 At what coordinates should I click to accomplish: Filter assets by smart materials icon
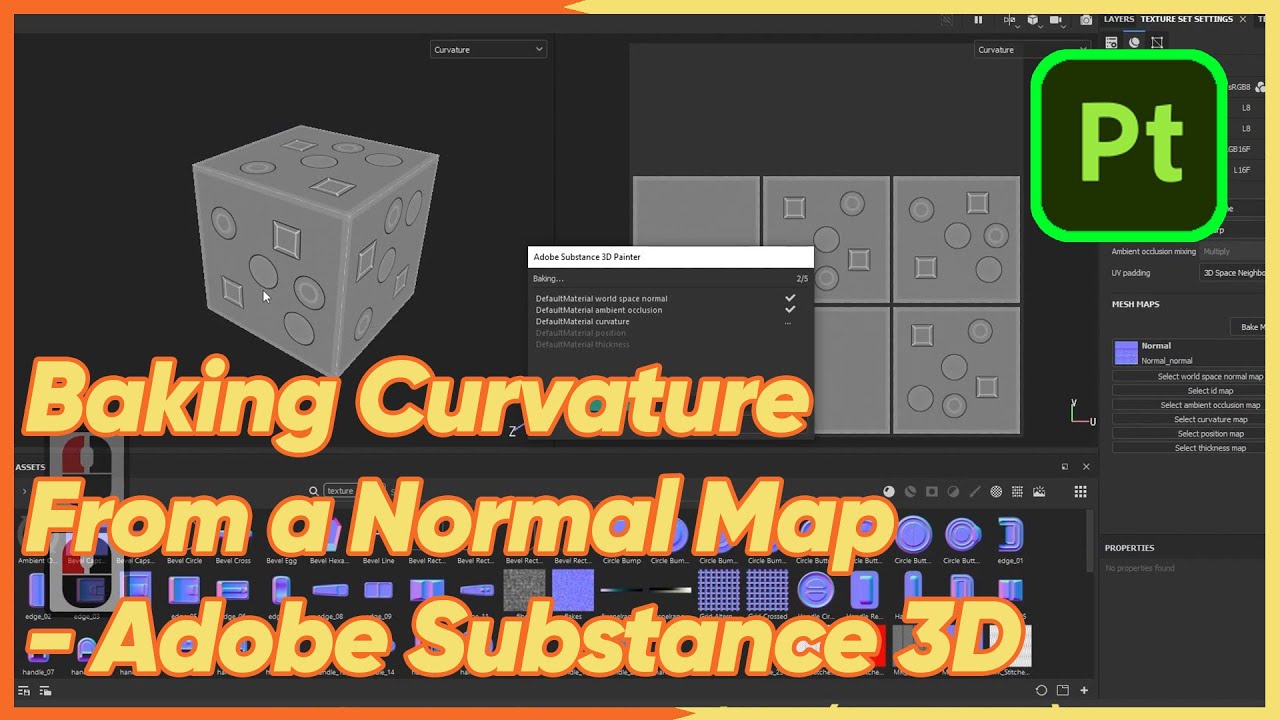click(910, 491)
